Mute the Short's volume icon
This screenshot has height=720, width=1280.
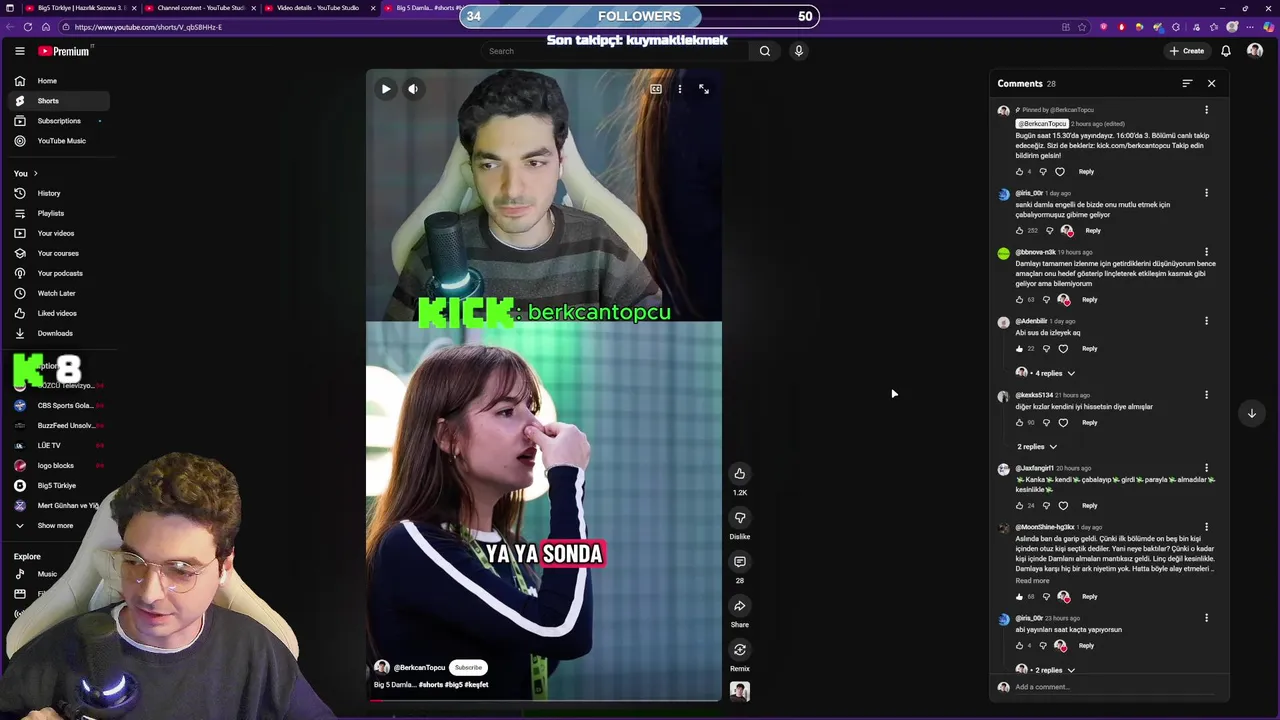coord(413,89)
